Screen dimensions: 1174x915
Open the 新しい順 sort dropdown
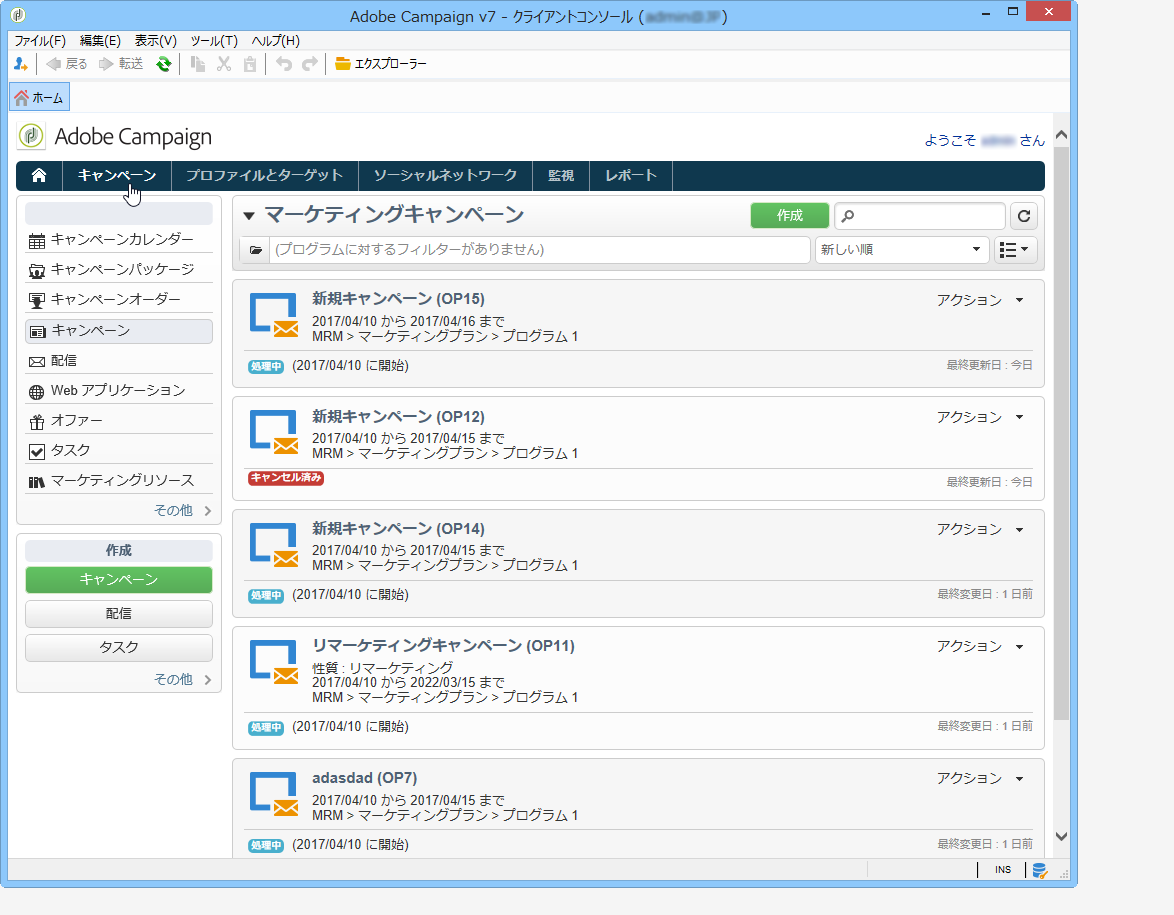(901, 250)
